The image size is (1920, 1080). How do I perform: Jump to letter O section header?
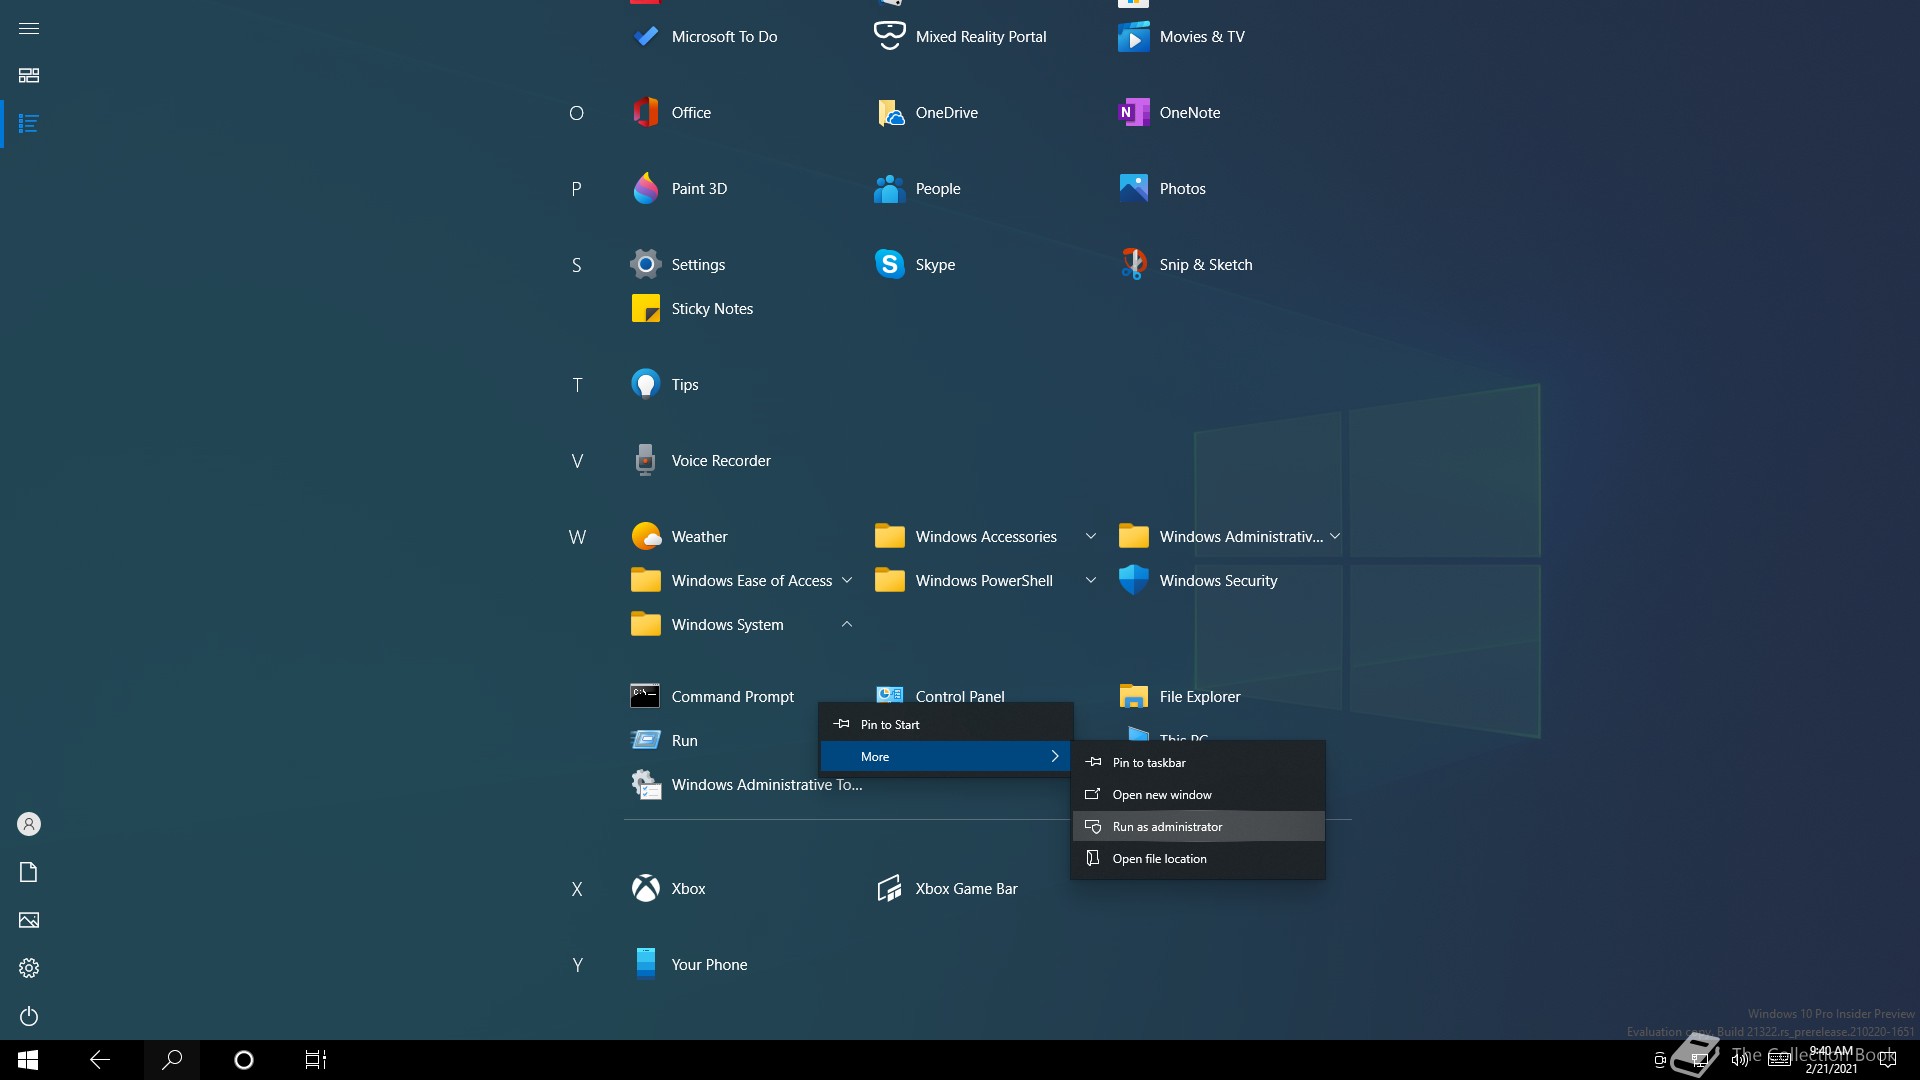point(576,113)
